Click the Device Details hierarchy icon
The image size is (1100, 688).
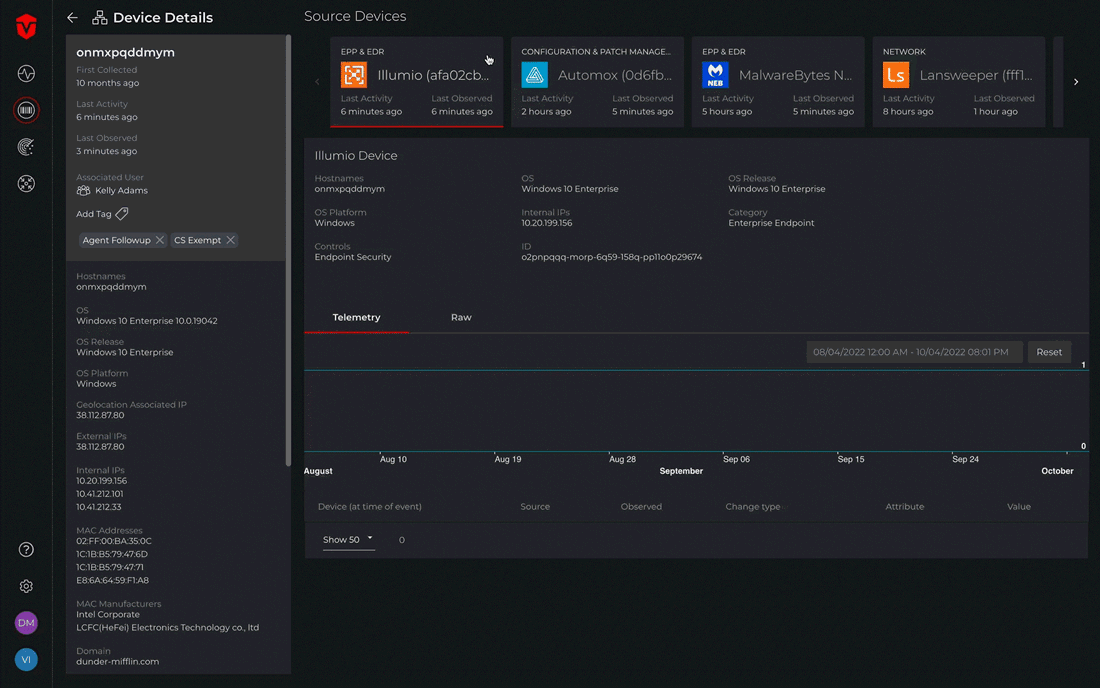(100, 18)
